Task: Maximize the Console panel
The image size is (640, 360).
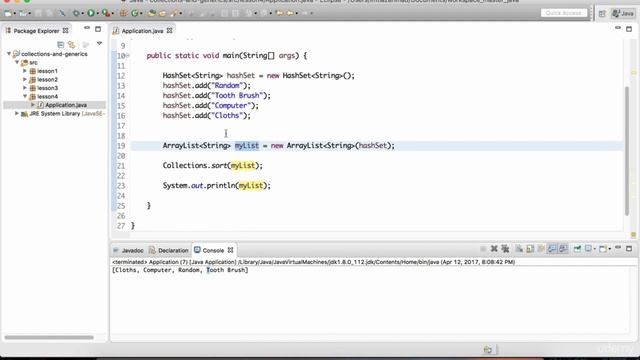Action: click(x=629, y=248)
